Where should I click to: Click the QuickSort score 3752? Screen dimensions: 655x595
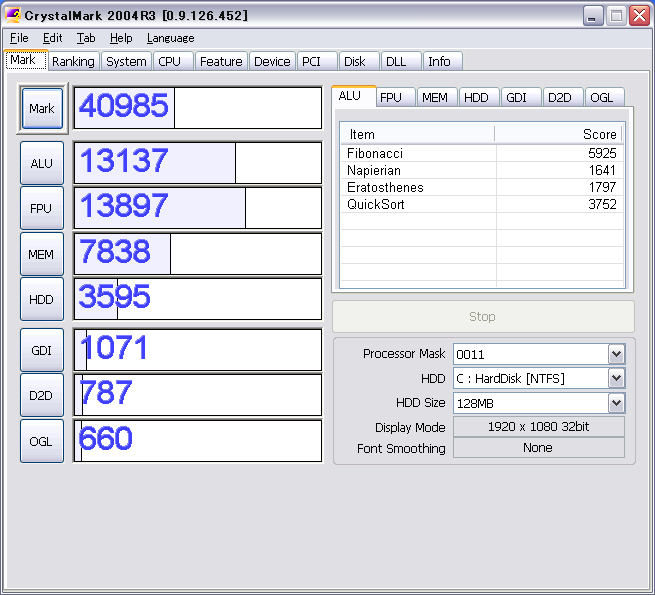tap(602, 204)
